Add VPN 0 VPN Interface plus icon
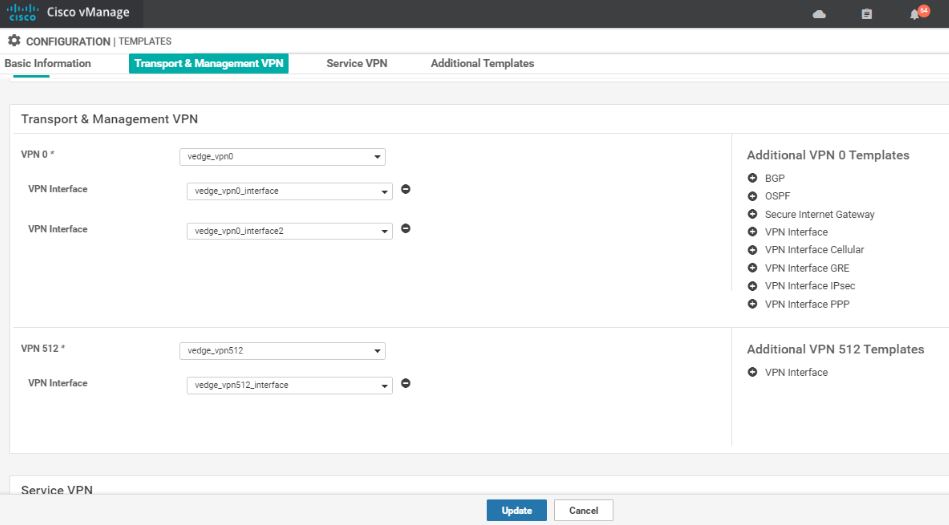The image size is (949, 525). 752,232
